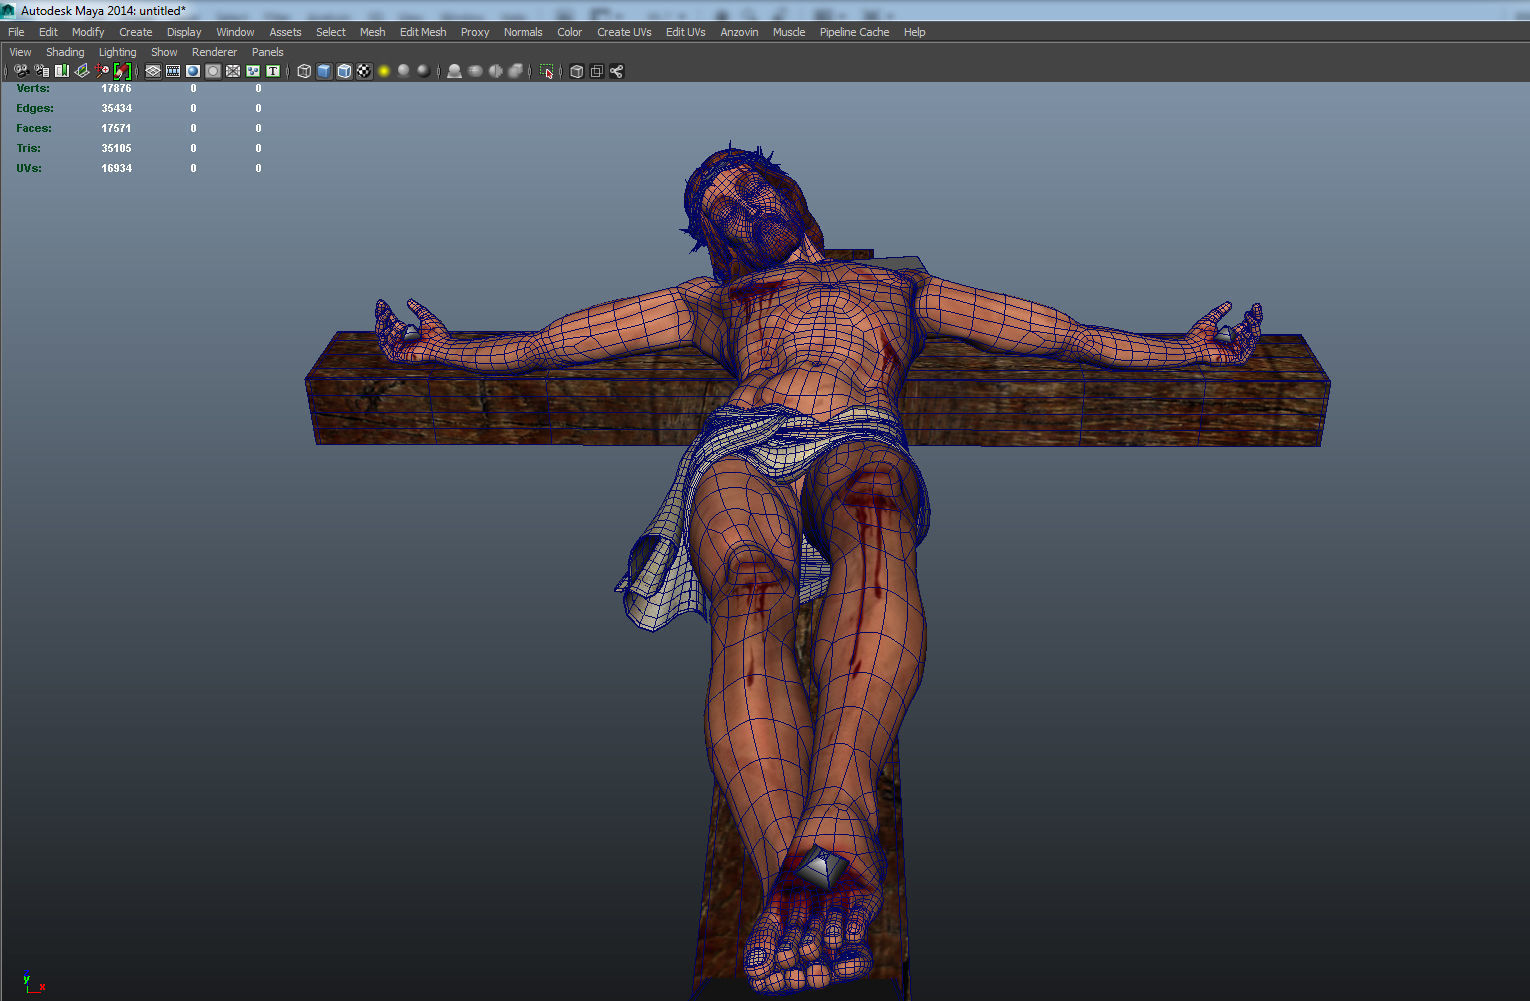Click the gray Shadows sphere icon

404,71
